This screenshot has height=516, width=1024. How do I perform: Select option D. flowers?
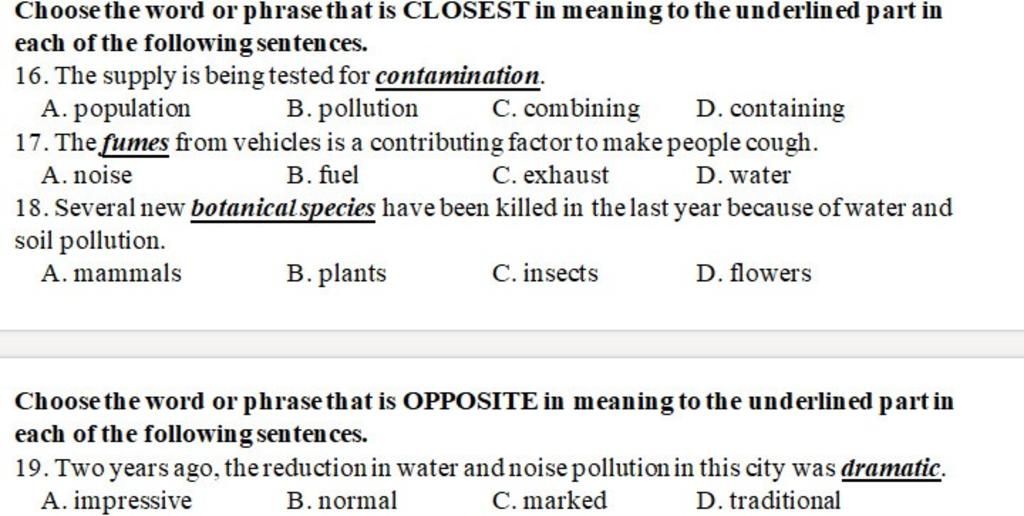(754, 273)
